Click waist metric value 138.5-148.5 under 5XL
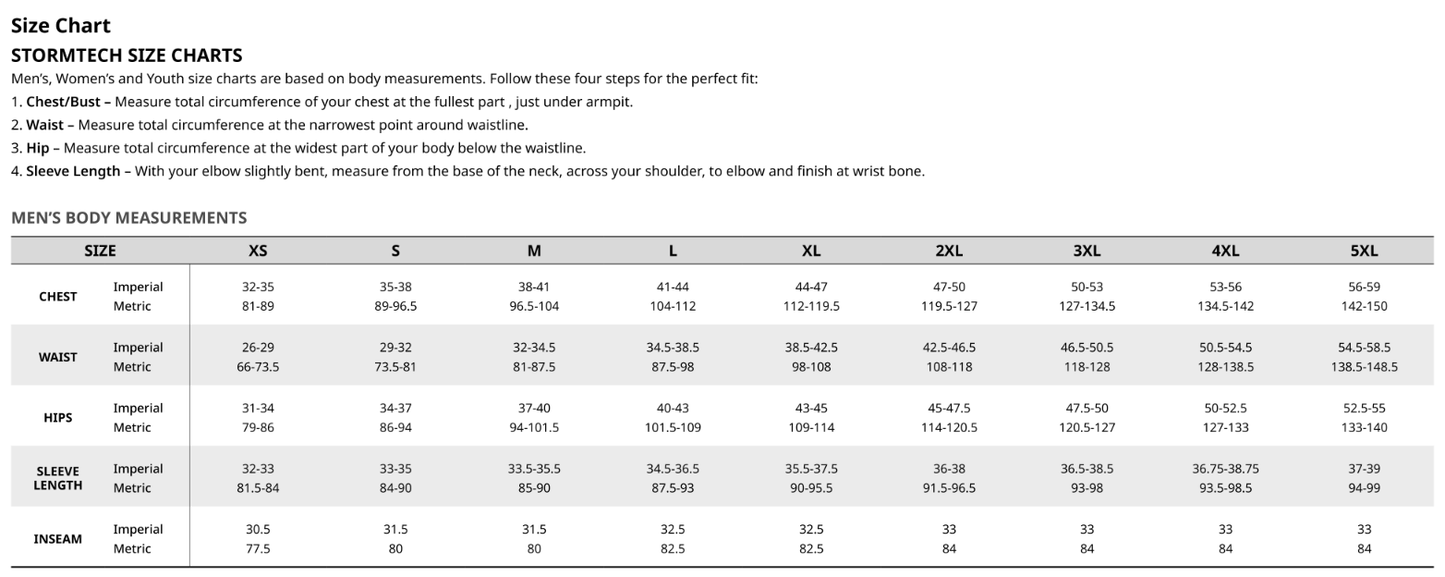This screenshot has height=577, width=1445. pyautogui.click(x=1364, y=367)
